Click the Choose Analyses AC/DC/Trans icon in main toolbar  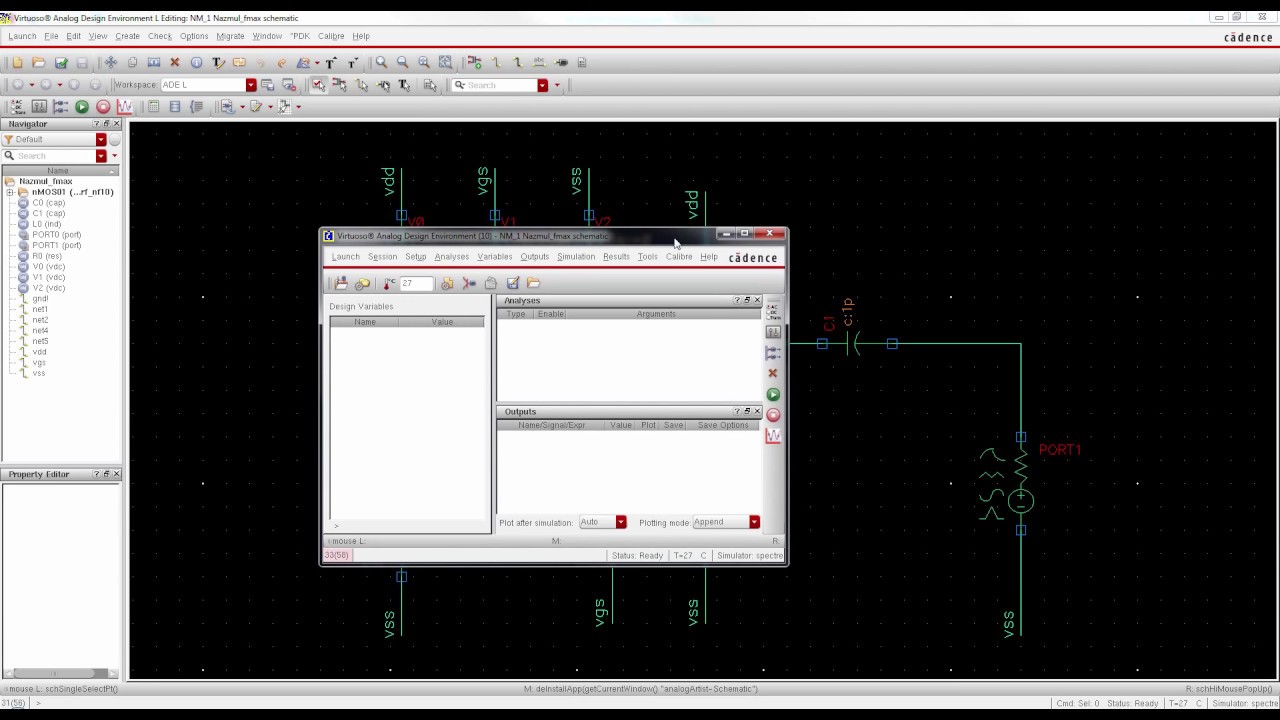click(x=16, y=107)
